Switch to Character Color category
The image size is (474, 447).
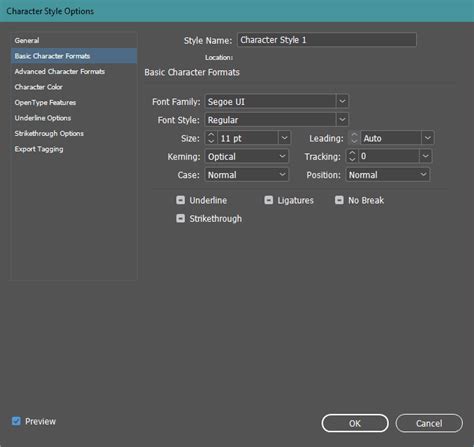tap(74, 87)
